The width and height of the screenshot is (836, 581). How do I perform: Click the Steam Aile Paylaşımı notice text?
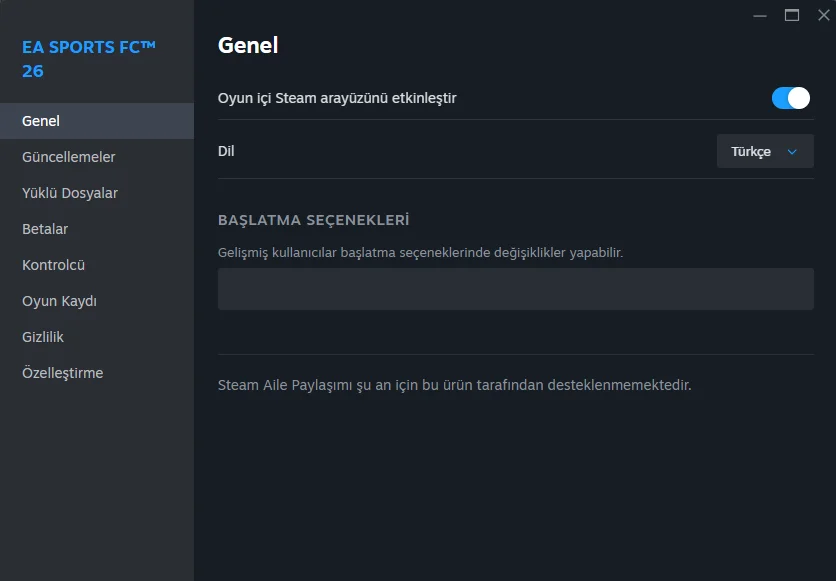(454, 384)
